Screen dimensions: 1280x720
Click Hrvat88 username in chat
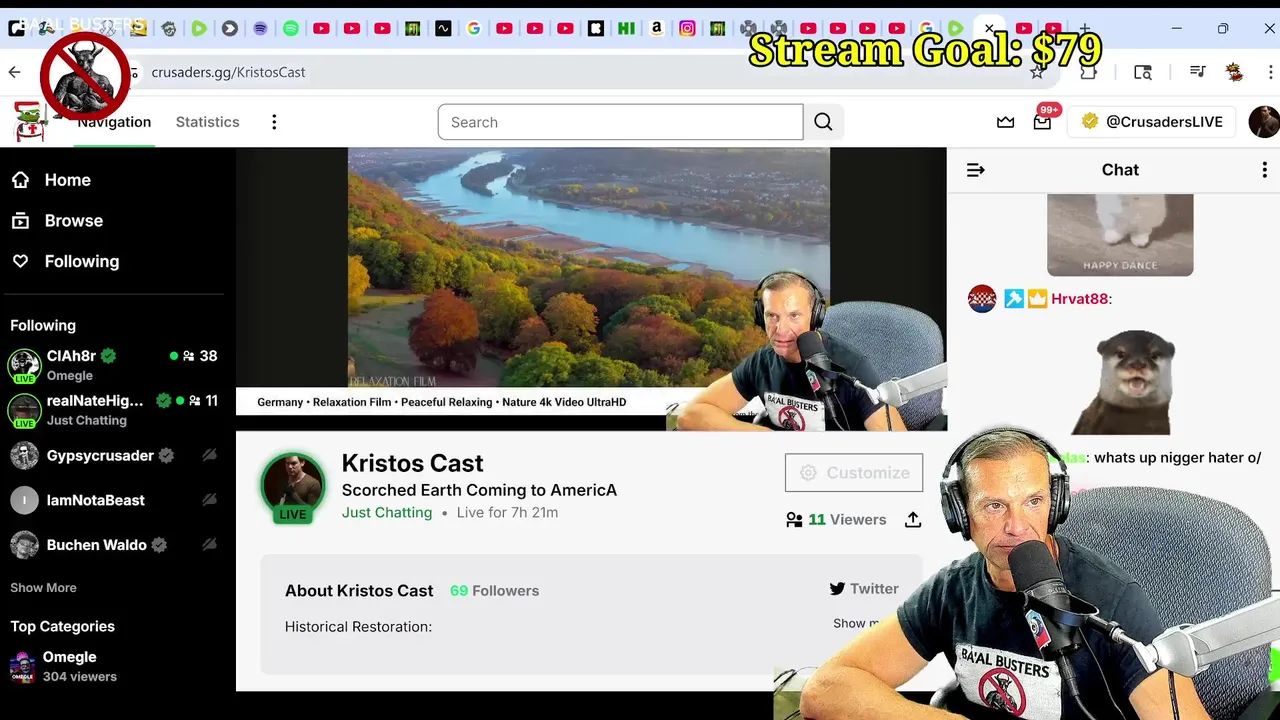click(1080, 299)
